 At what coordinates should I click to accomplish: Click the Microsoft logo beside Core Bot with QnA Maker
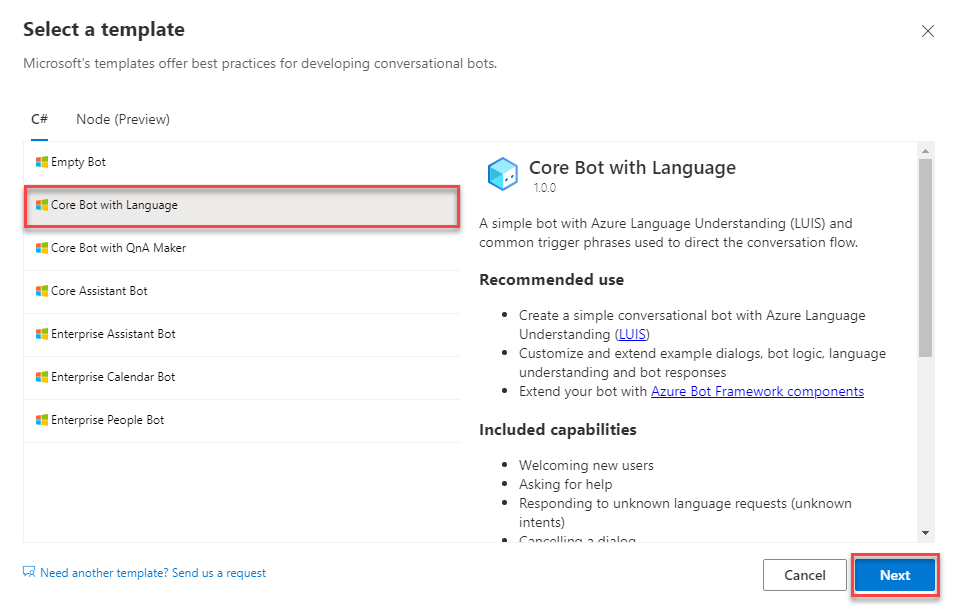pyautogui.click(x=42, y=248)
